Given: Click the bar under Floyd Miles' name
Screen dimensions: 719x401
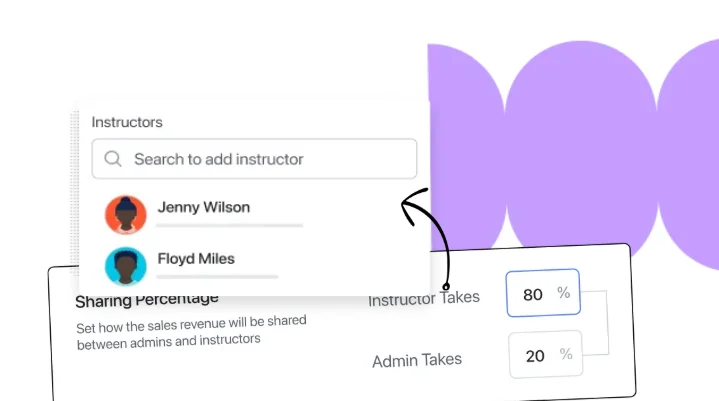Looking at the screenshot, I should click(x=217, y=276).
